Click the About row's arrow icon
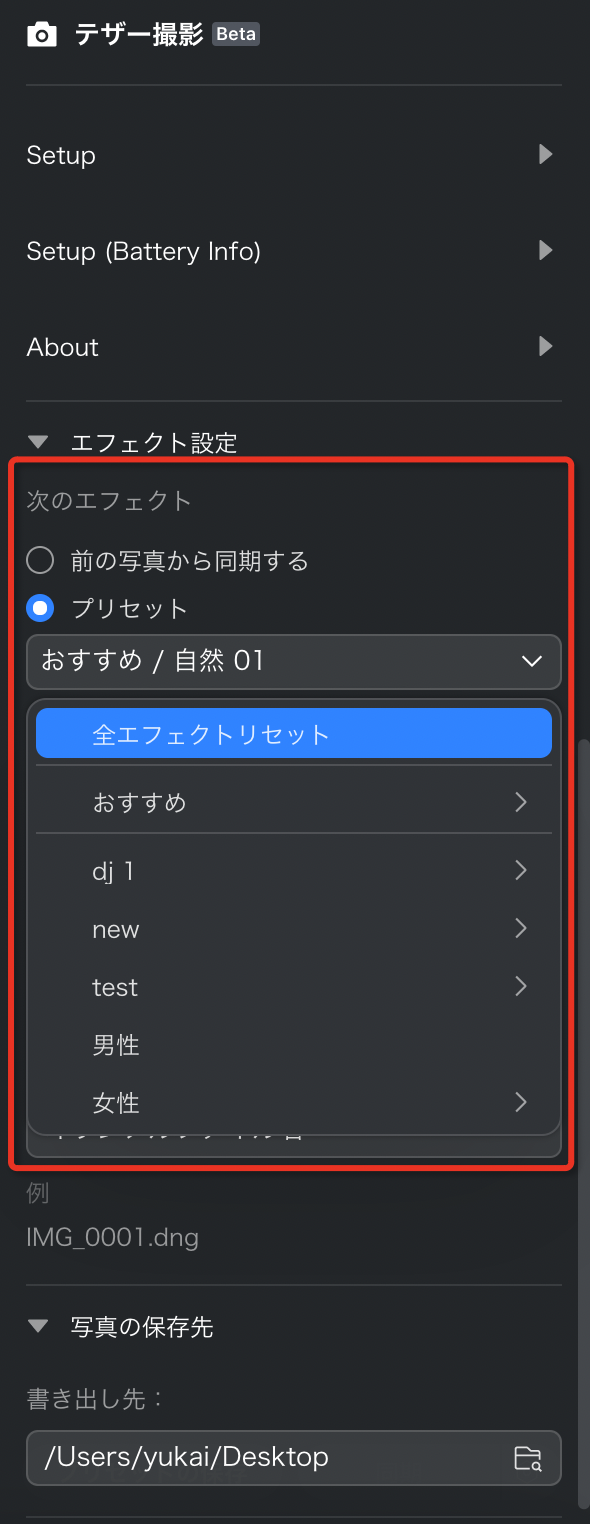Viewport: 590px width, 1524px height. tap(545, 346)
